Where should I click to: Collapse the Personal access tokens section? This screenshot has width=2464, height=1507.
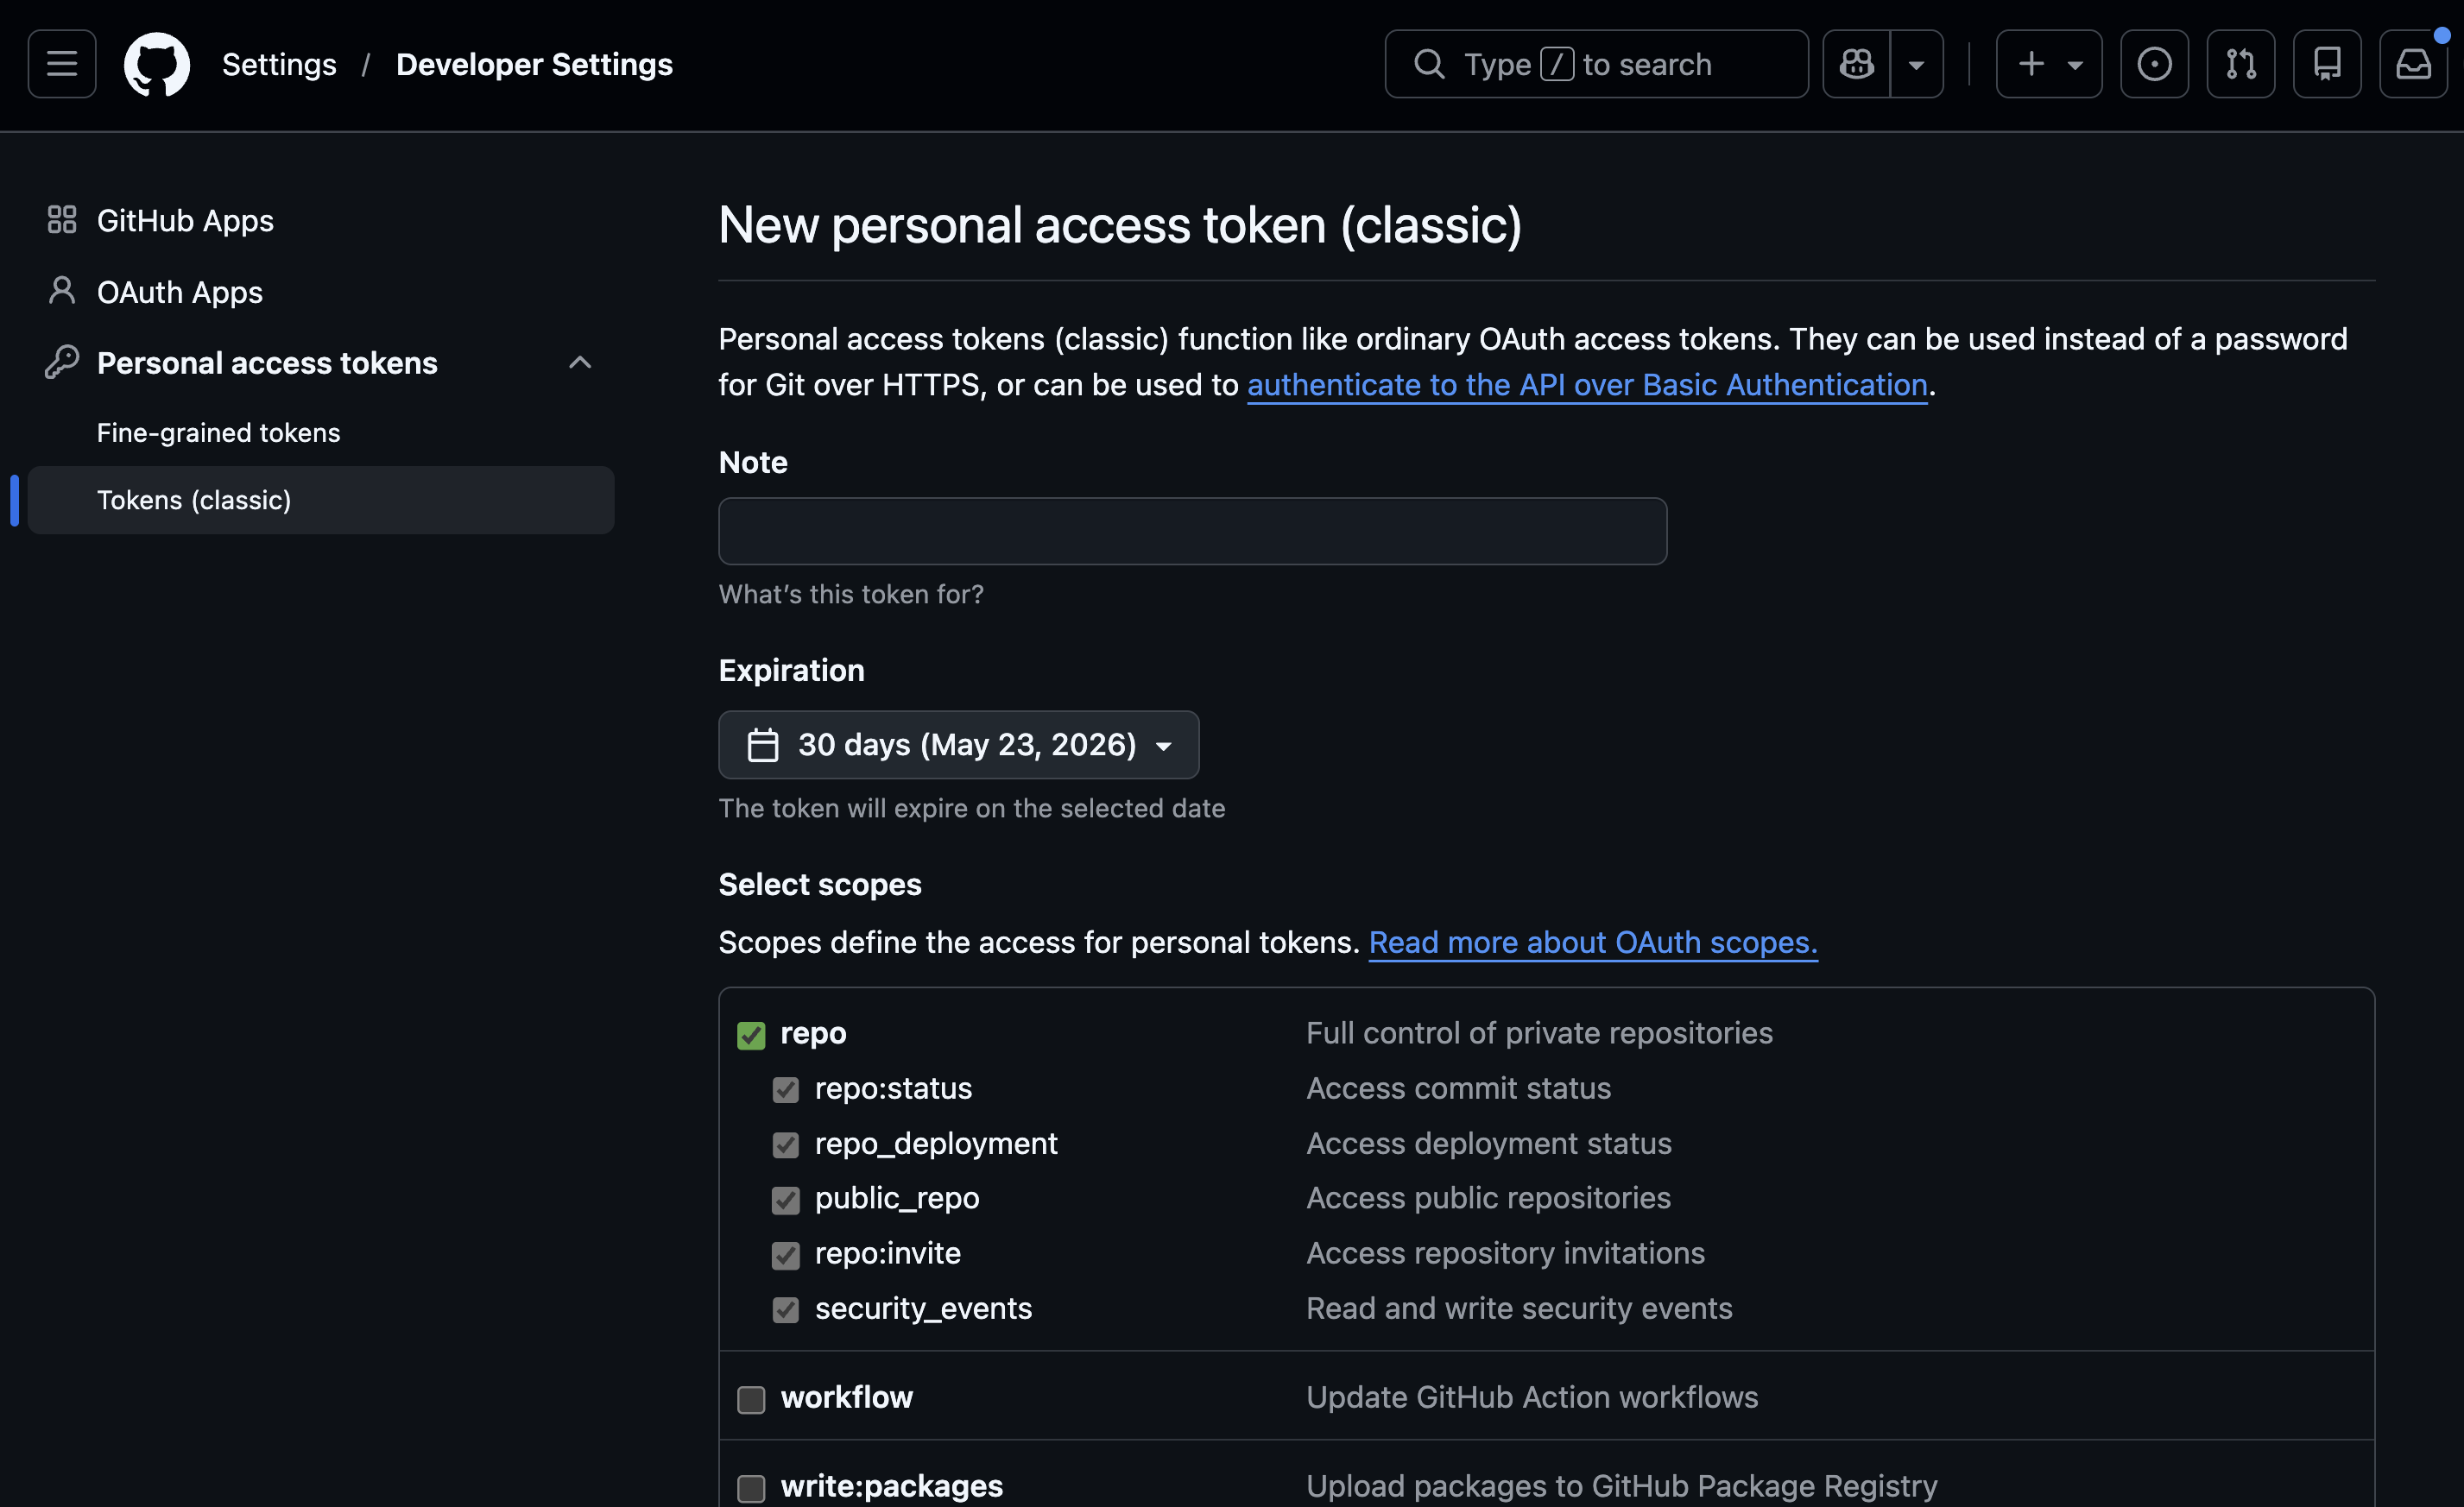click(580, 362)
